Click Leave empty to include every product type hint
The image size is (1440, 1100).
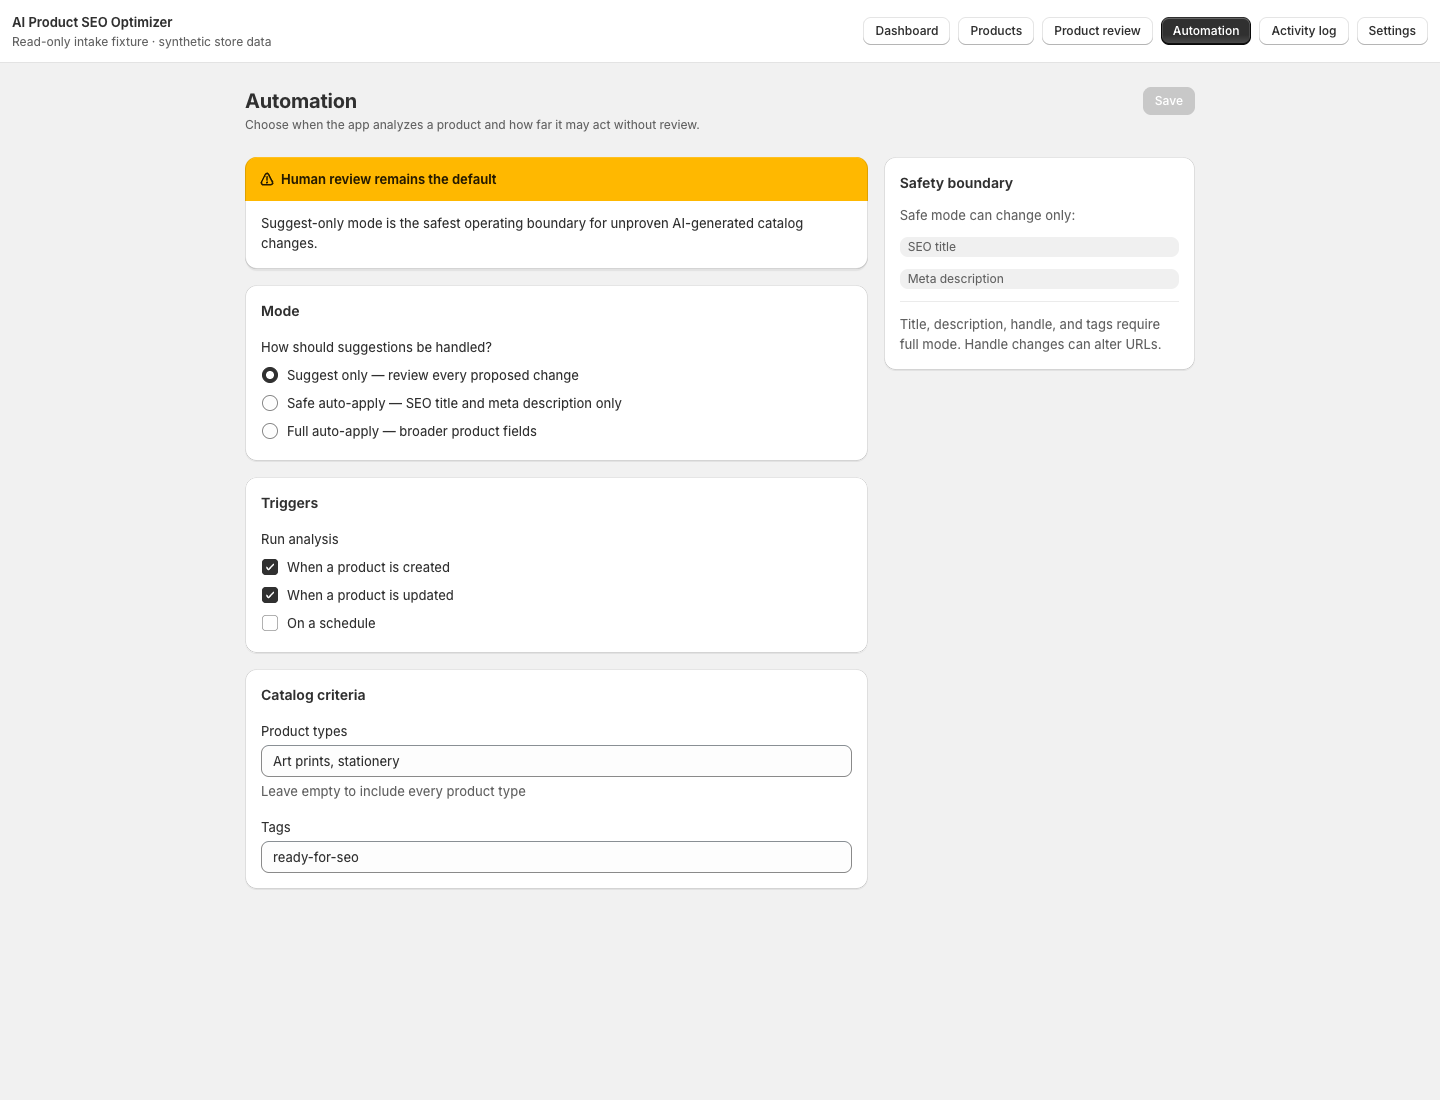(393, 791)
